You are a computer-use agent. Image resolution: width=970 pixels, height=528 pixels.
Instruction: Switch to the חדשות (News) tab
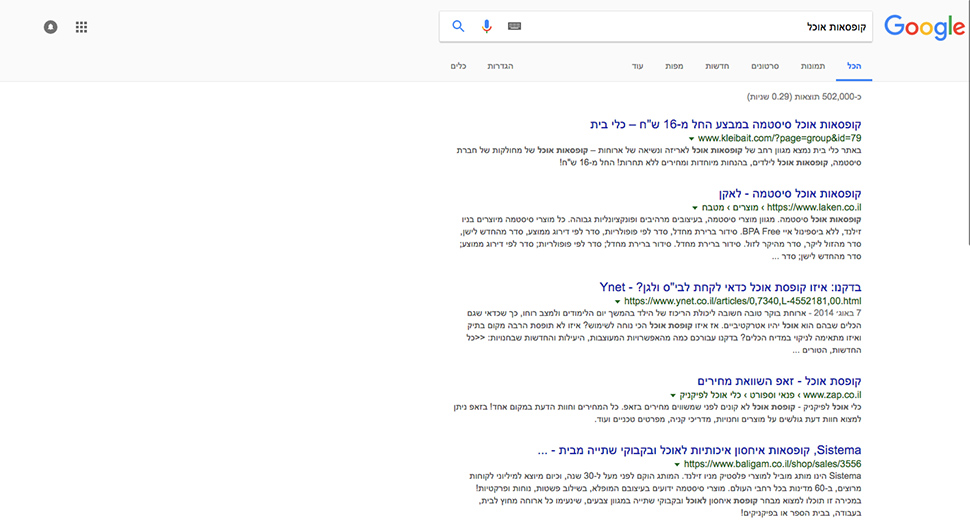[x=718, y=66]
